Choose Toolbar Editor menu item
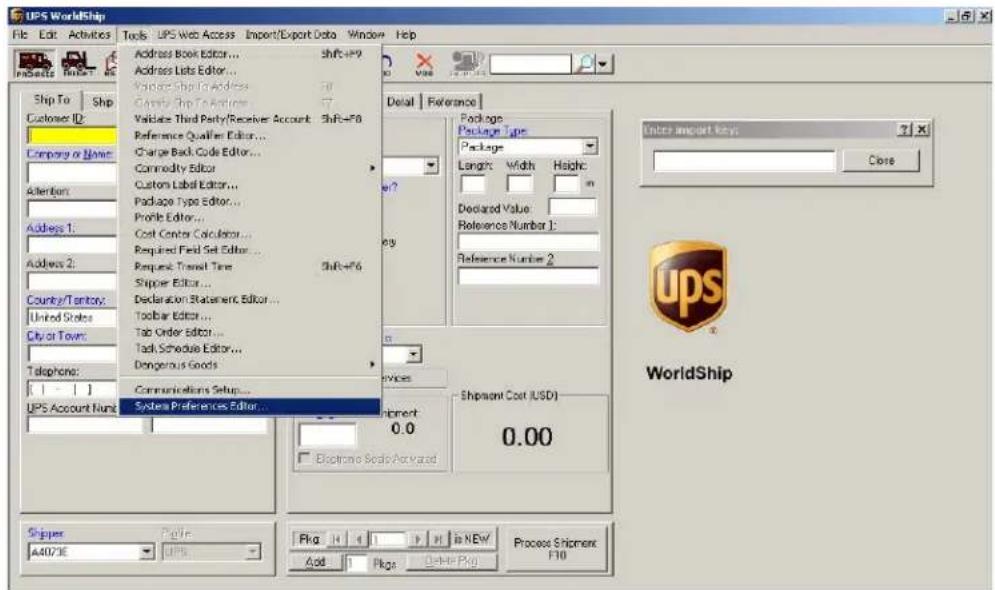Image resolution: width=995 pixels, height=590 pixels. [x=250, y=315]
